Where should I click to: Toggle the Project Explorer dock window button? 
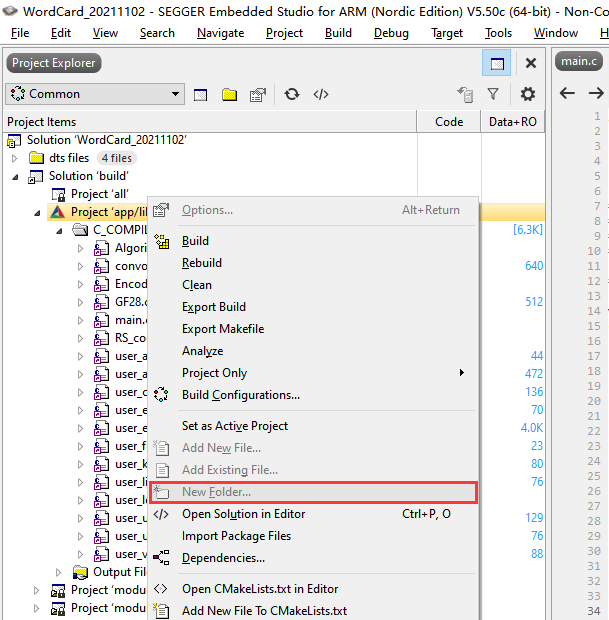[x=495, y=63]
